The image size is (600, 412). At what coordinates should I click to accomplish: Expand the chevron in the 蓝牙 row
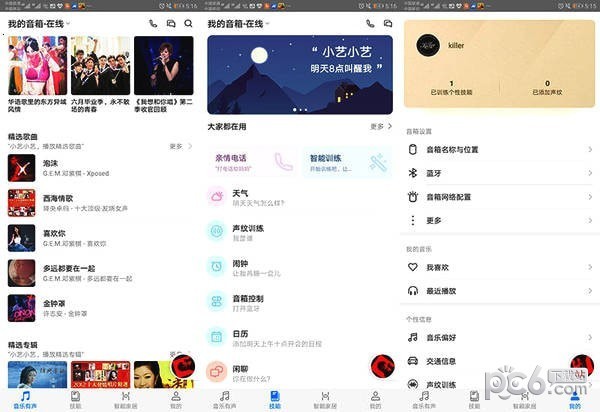[590, 173]
